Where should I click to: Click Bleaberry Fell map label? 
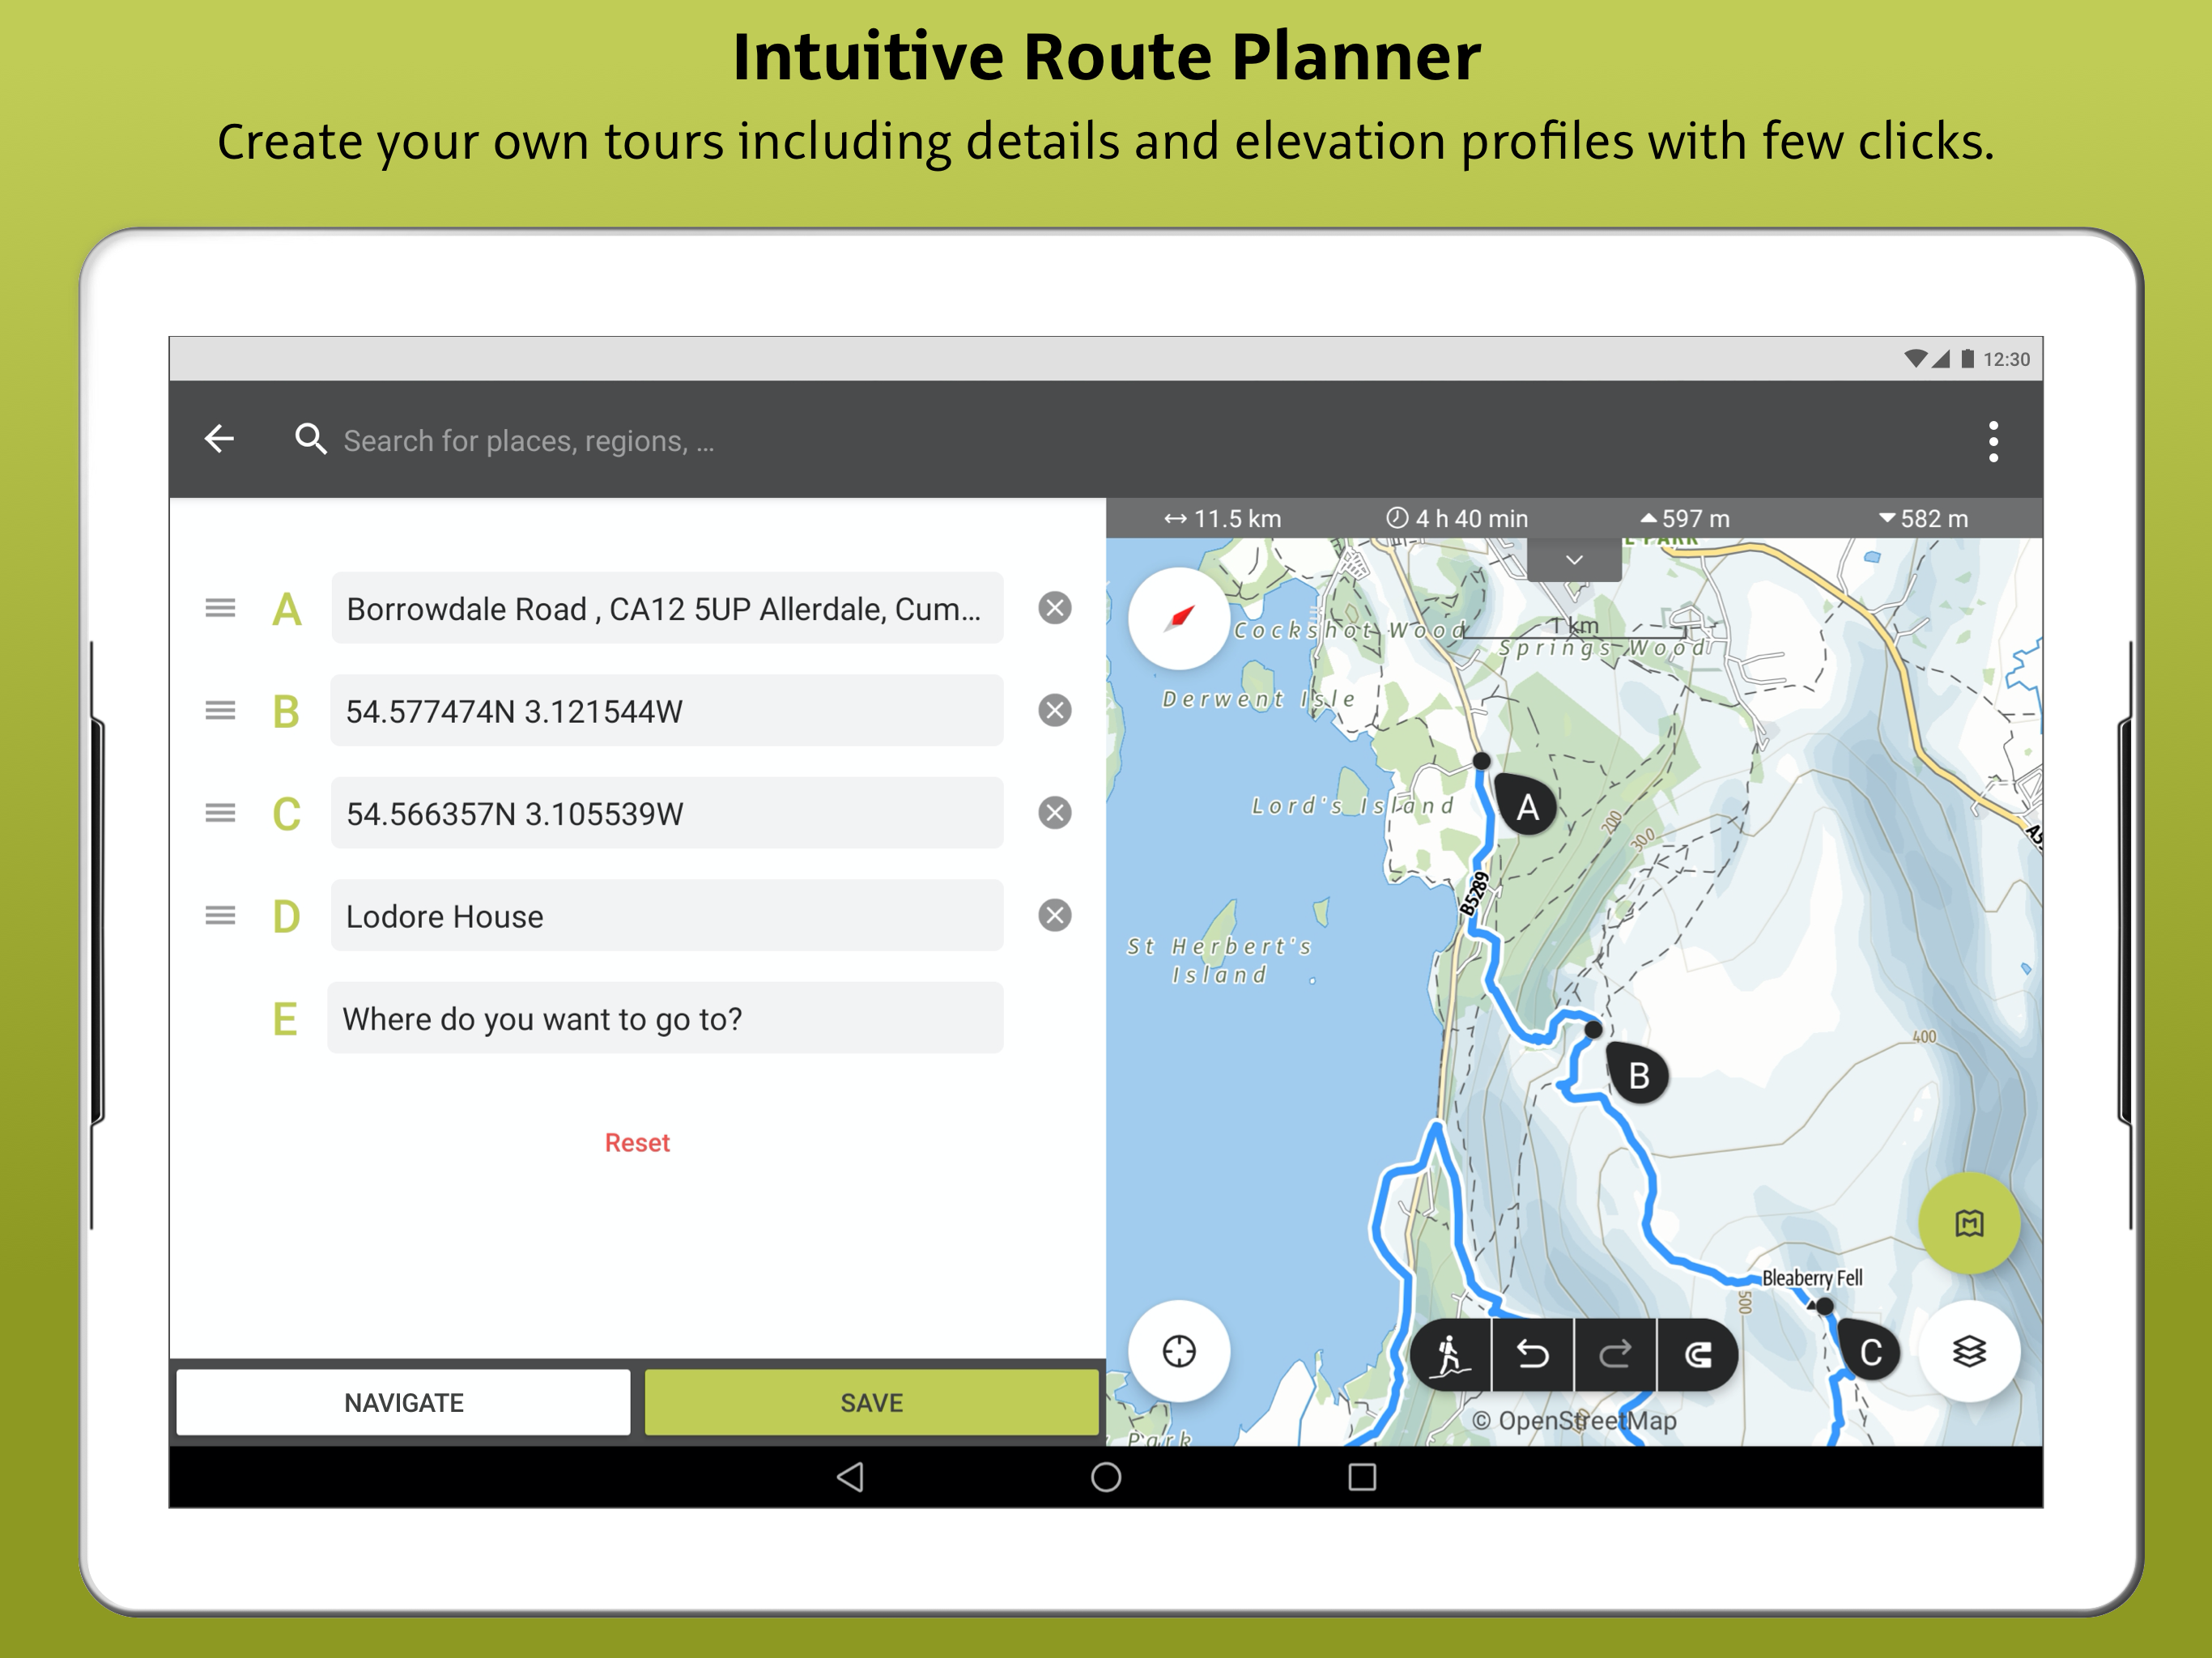click(1812, 1278)
